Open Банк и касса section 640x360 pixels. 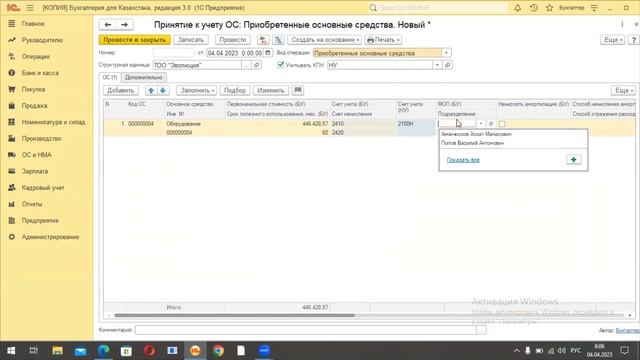(x=40, y=73)
